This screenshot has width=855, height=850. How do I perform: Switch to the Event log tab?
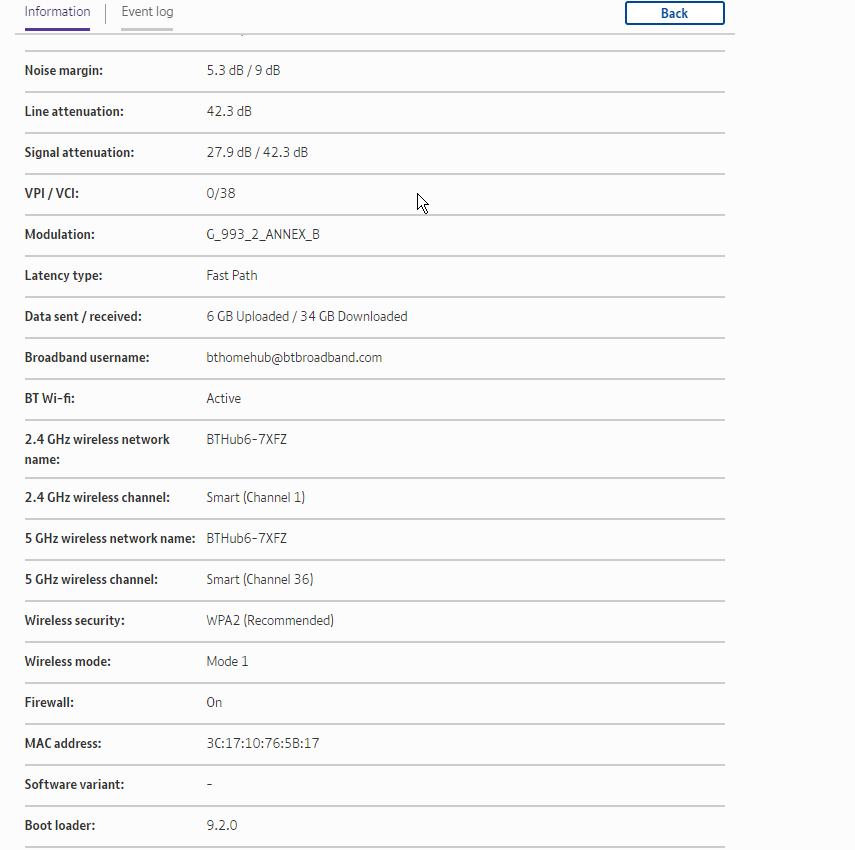coord(147,12)
